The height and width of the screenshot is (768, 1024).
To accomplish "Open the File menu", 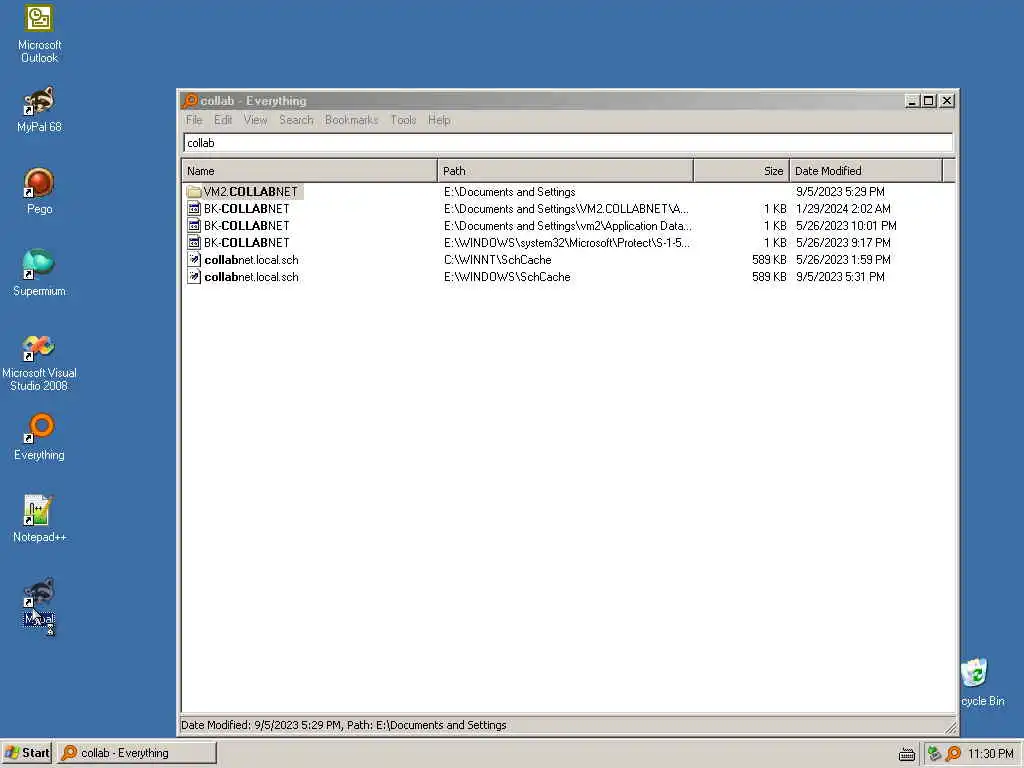I will 194,120.
